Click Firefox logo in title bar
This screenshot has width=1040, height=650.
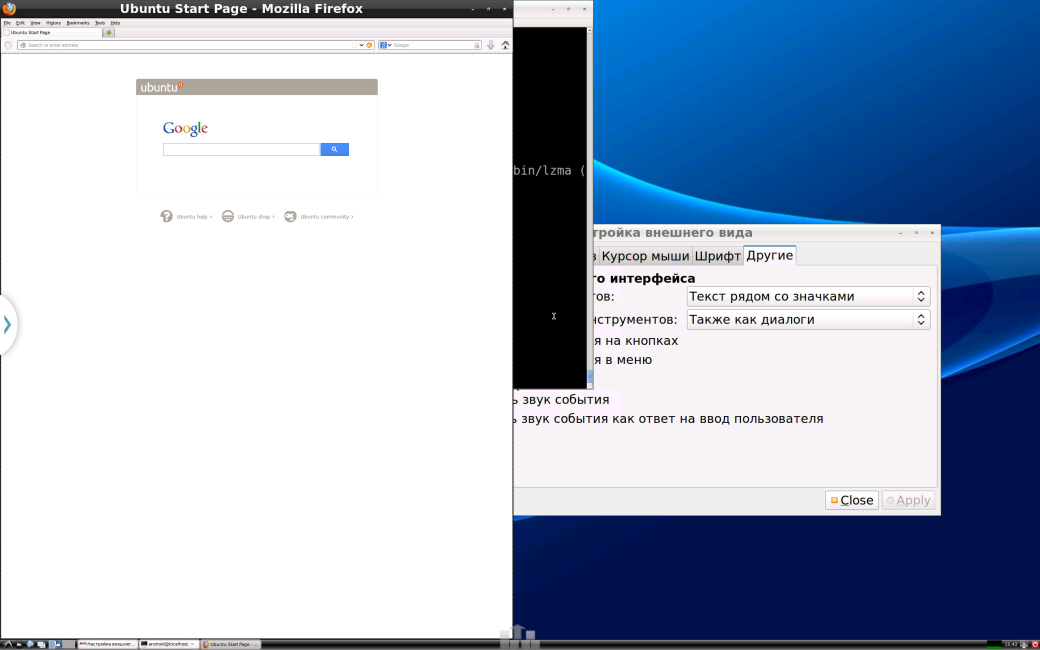point(9,9)
